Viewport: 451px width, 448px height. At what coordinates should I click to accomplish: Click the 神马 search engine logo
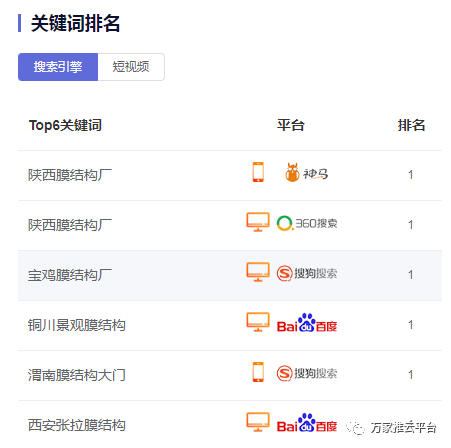pyautogui.click(x=307, y=173)
